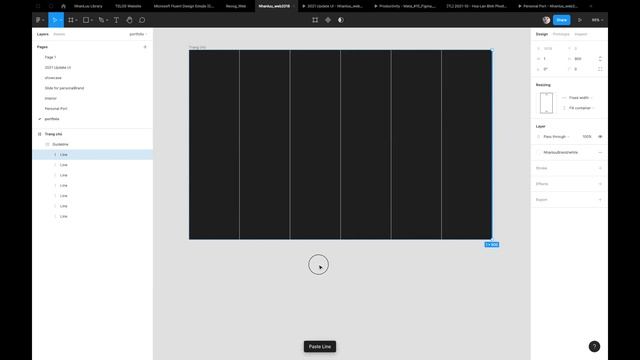
Task: Open the Move tool dropdown arrow
Action: 61,20
